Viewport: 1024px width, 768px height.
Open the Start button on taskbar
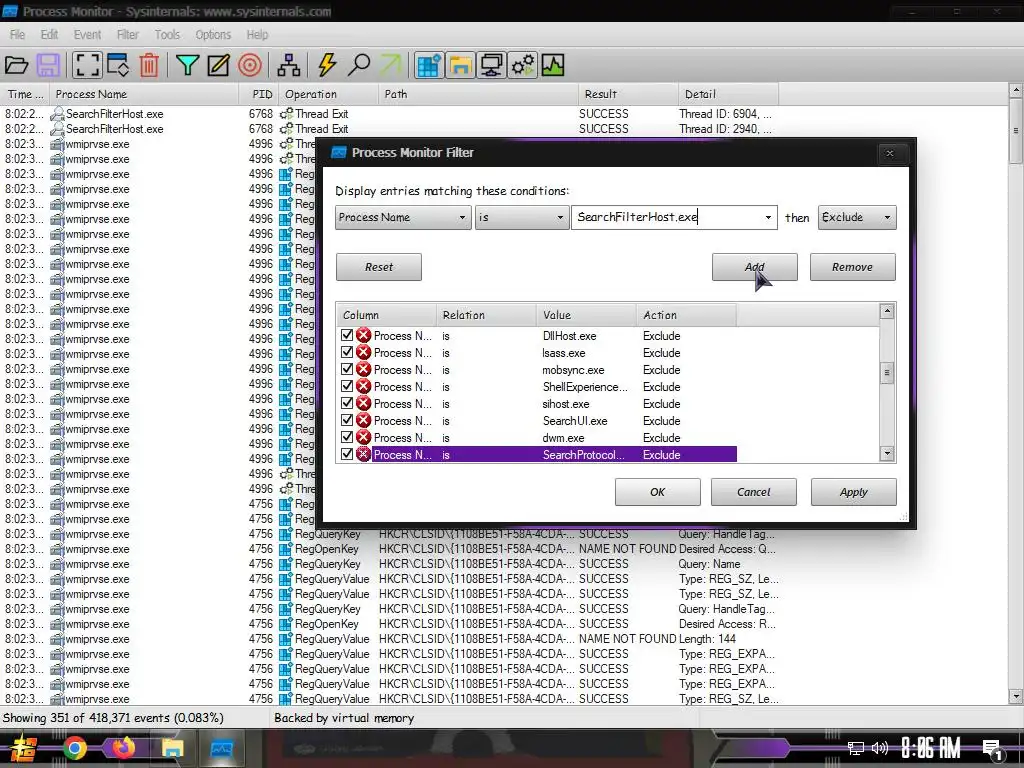tap(24, 748)
